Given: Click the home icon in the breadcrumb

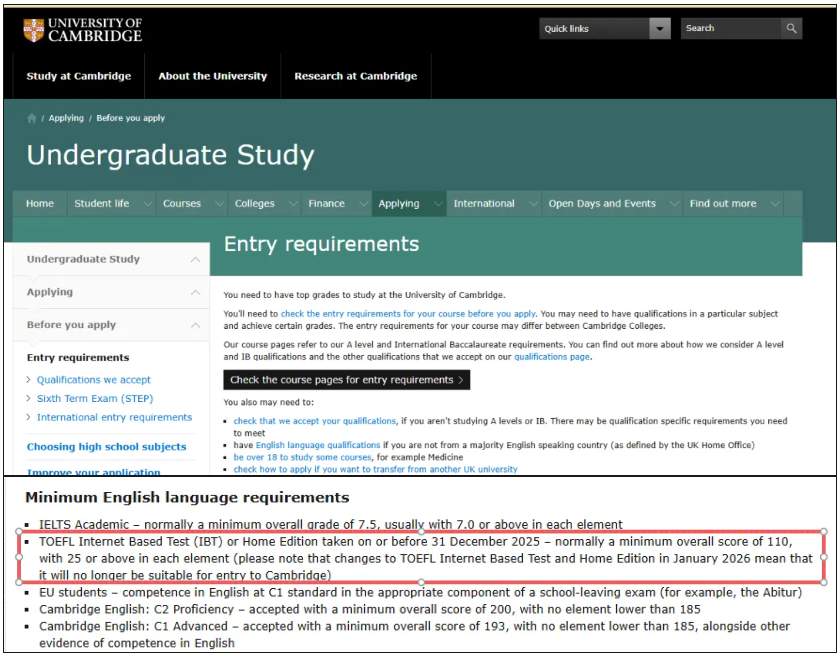Looking at the screenshot, I should click(32, 118).
